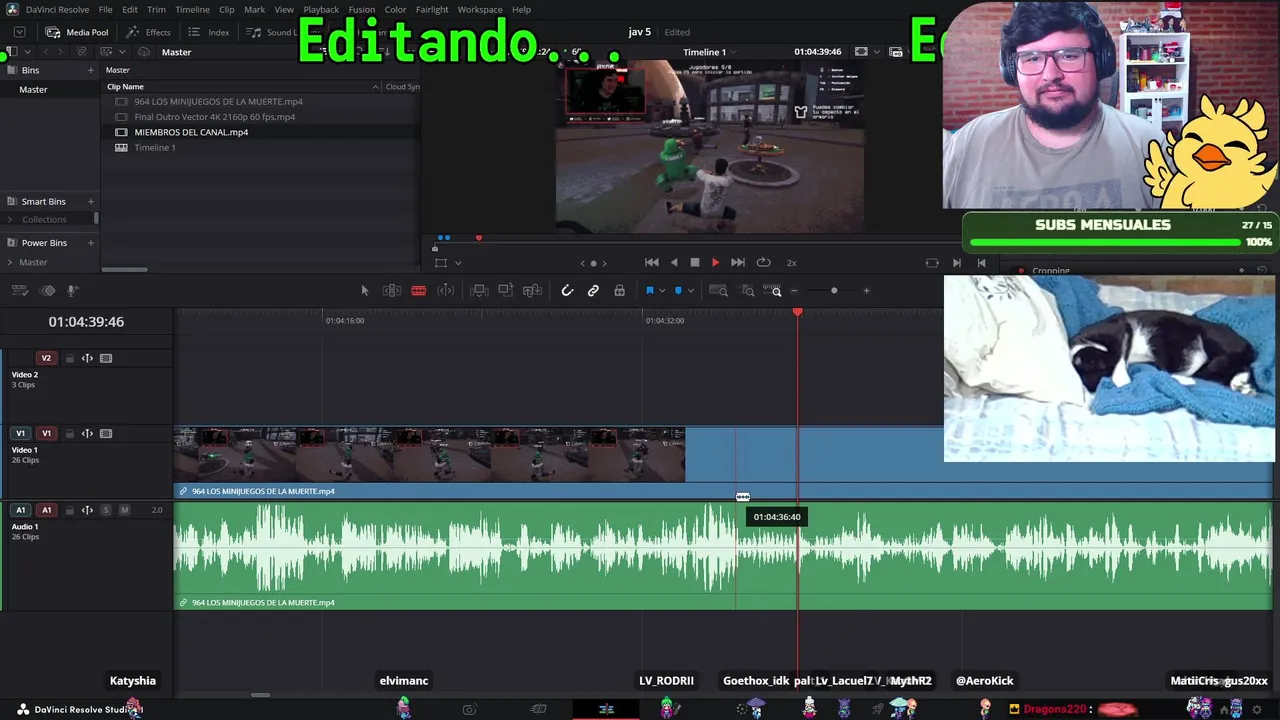
Task: Open the Trim menu
Action: [x=156, y=10]
